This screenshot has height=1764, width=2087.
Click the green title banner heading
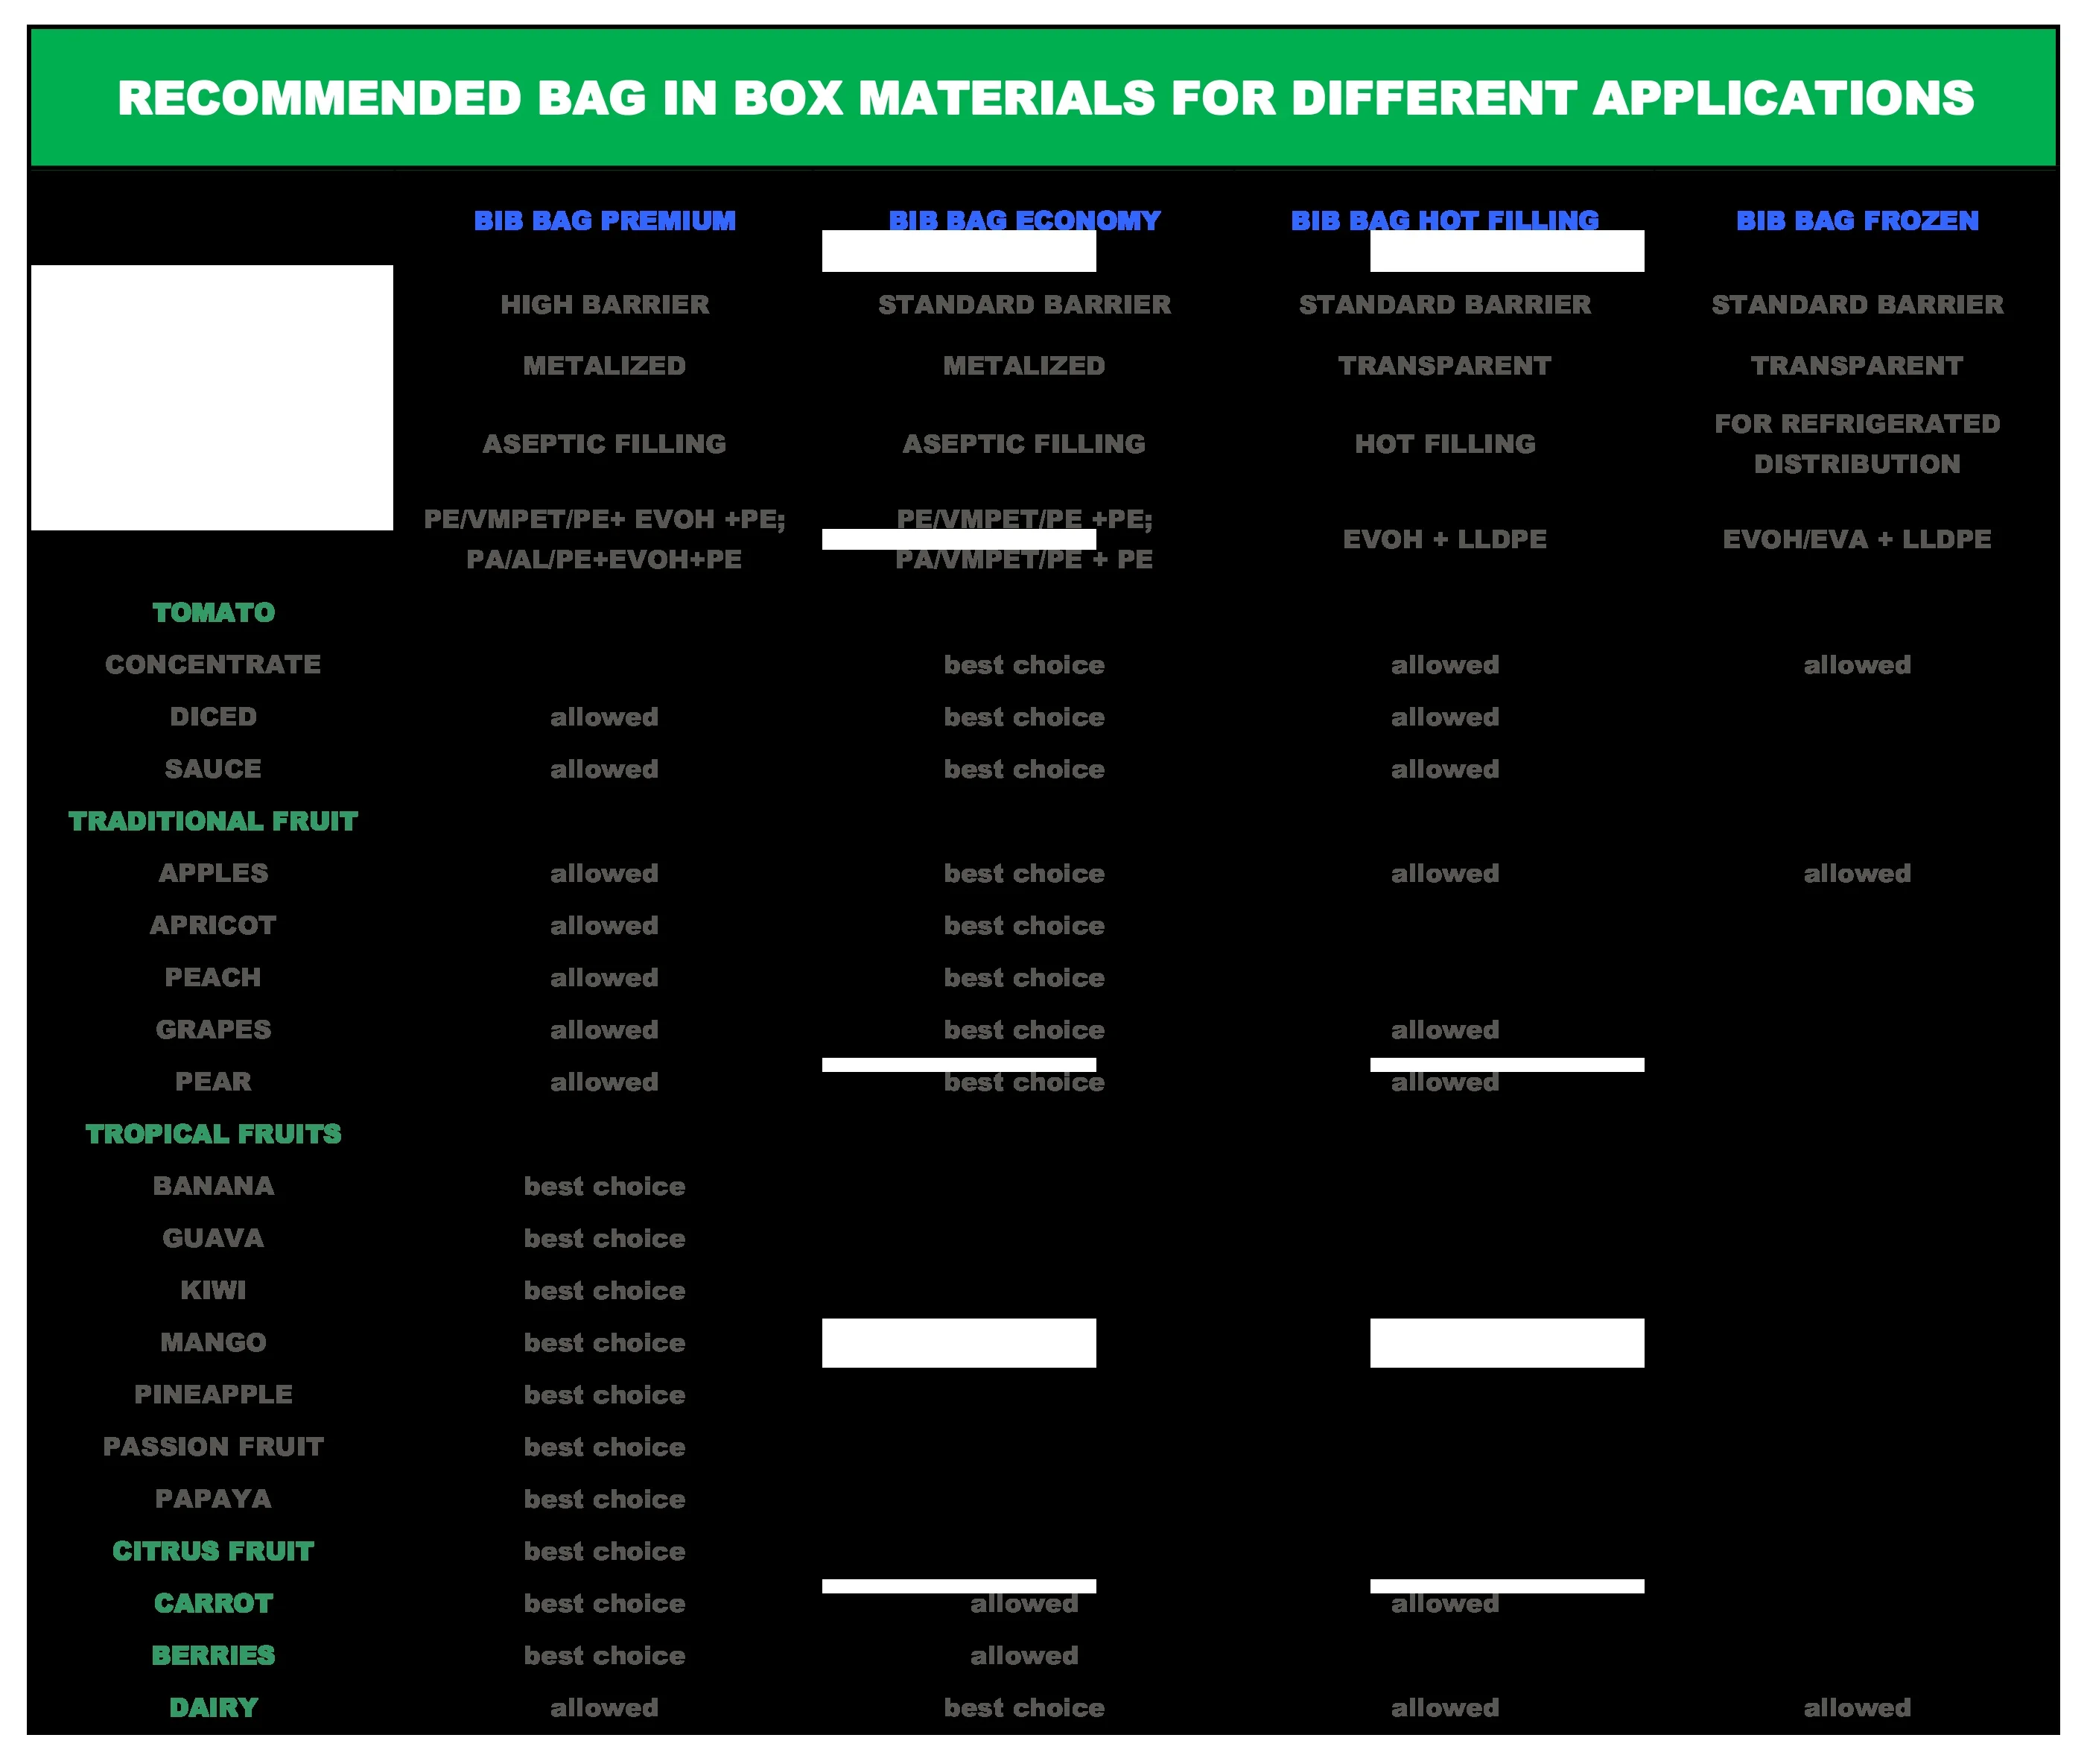[x=1045, y=98]
